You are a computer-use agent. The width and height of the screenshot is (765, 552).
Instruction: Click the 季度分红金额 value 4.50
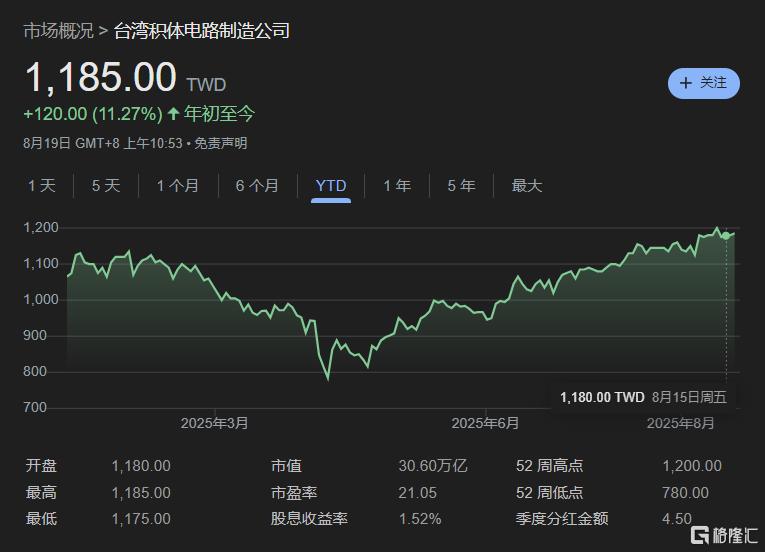click(677, 518)
